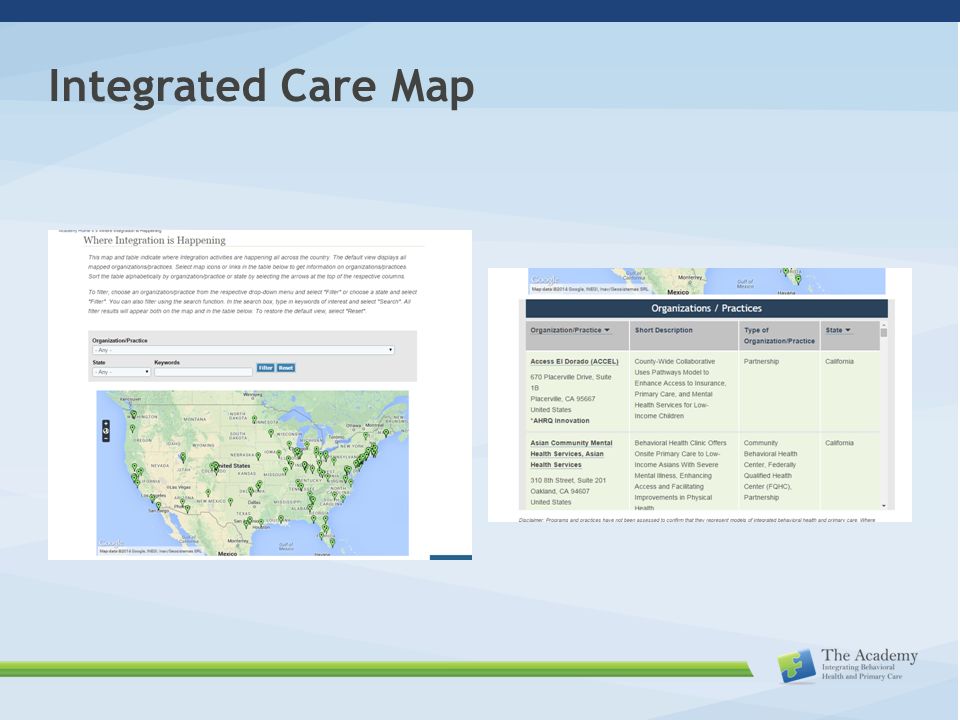This screenshot has height=720, width=960.
Task: Select the map pin in Nebraska
Action: 258,456
